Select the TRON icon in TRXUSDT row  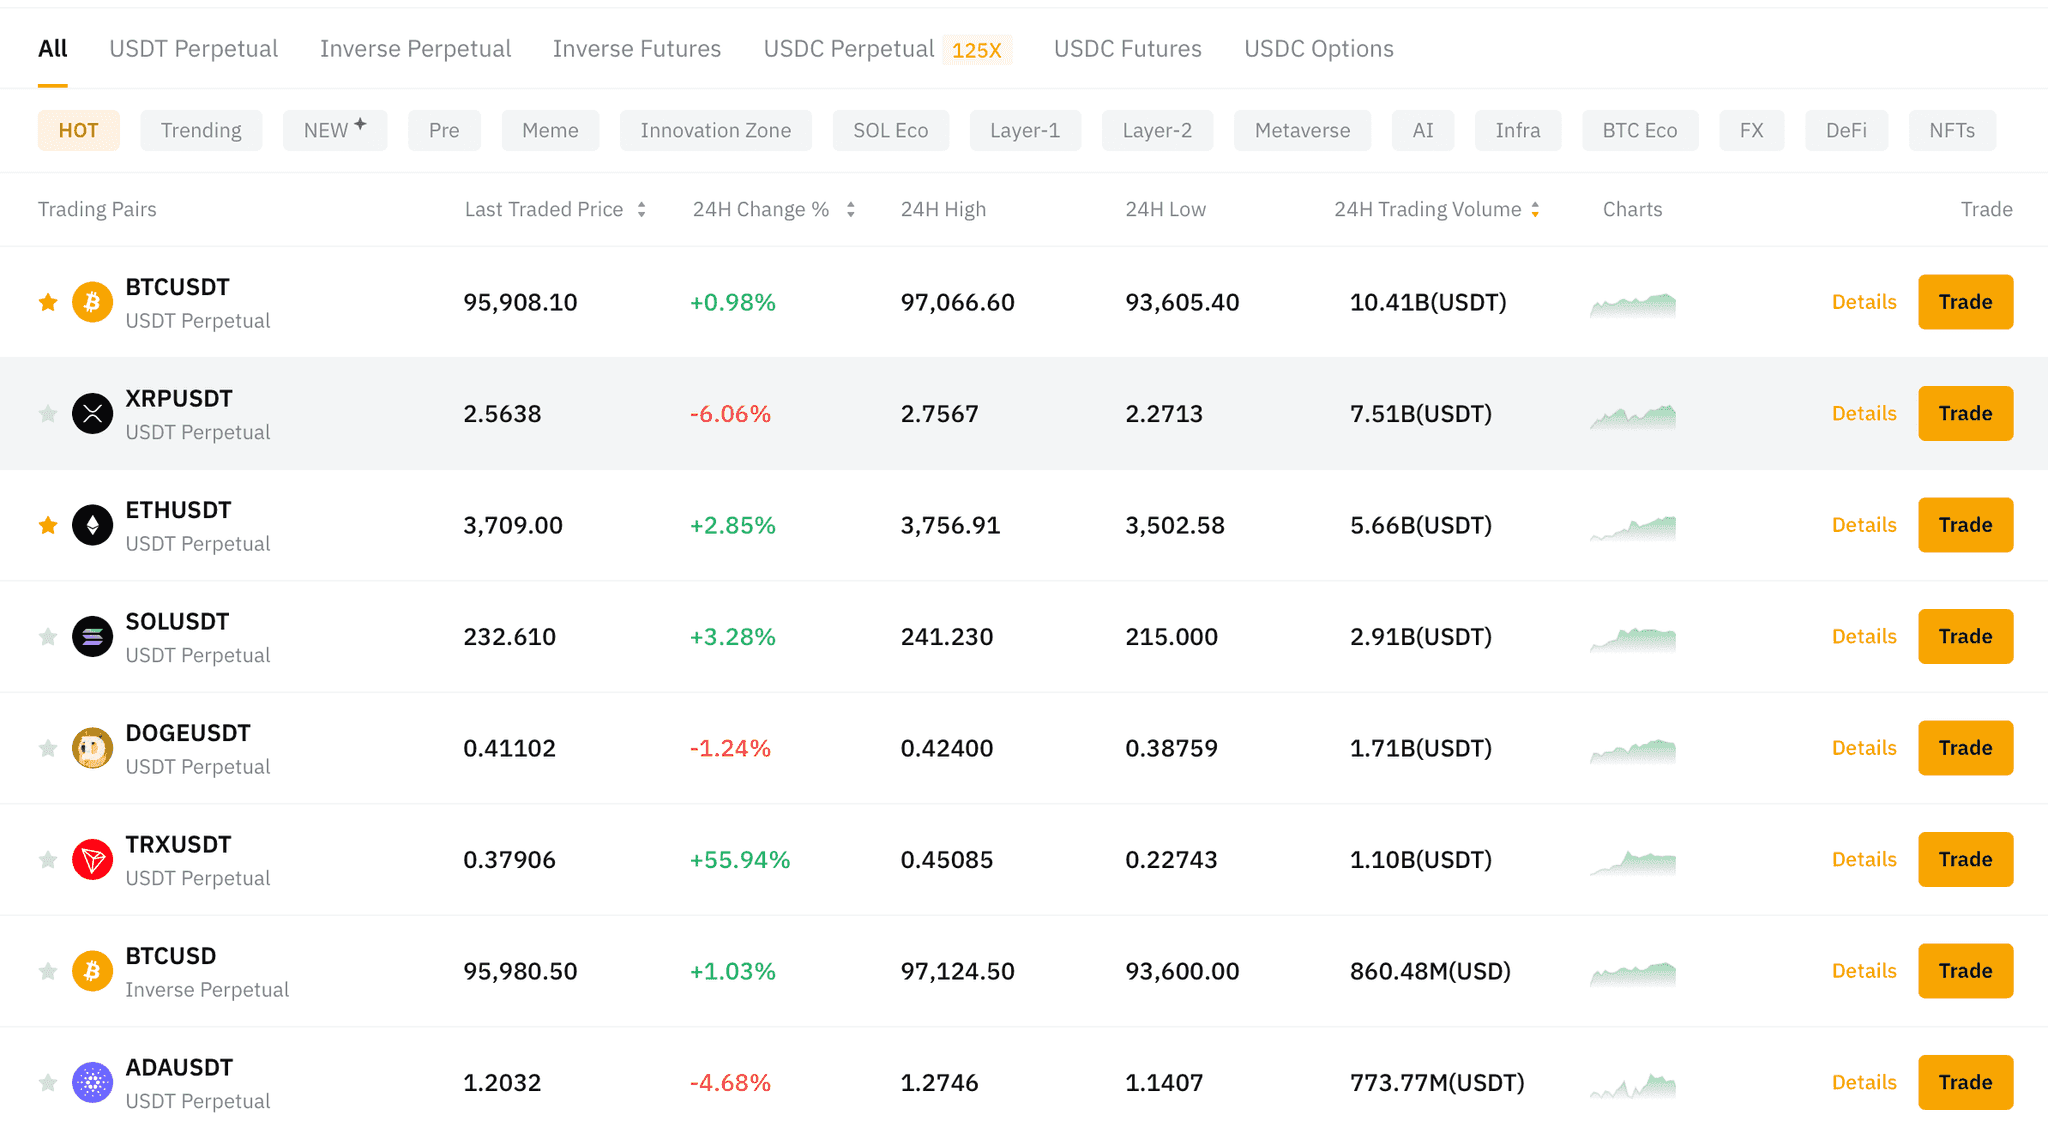pyautogui.click(x=92, y=859)
